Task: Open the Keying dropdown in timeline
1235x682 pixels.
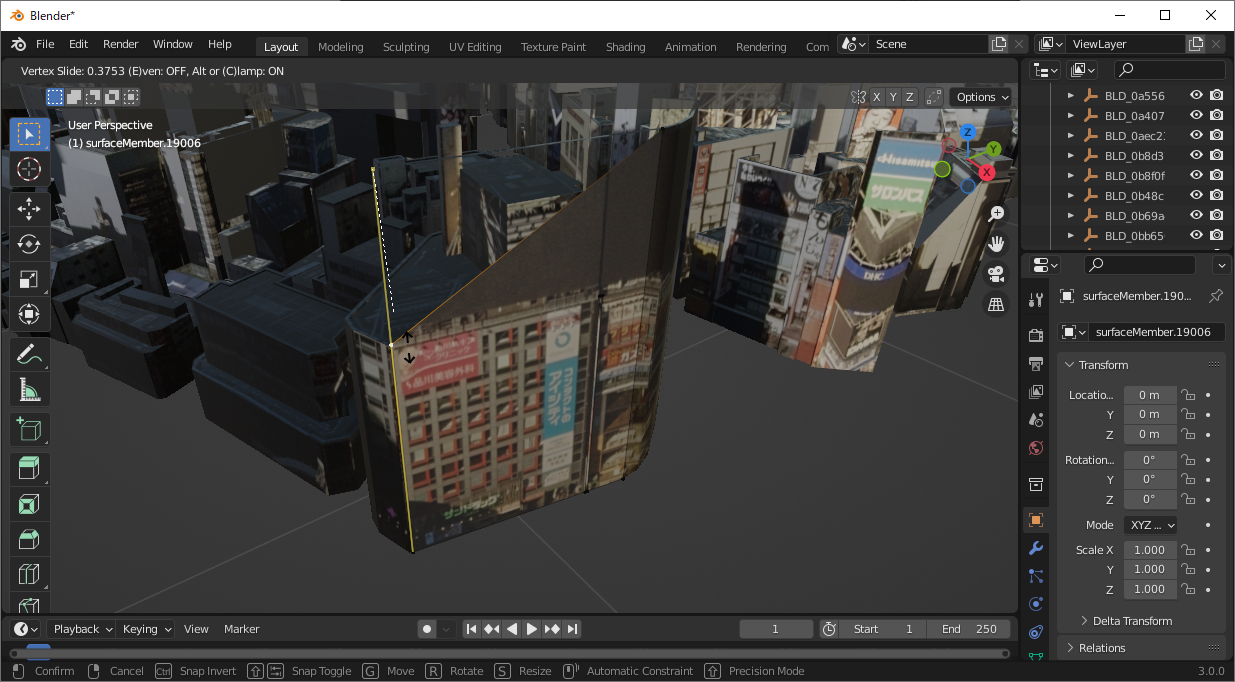Action: coord(147,629)
